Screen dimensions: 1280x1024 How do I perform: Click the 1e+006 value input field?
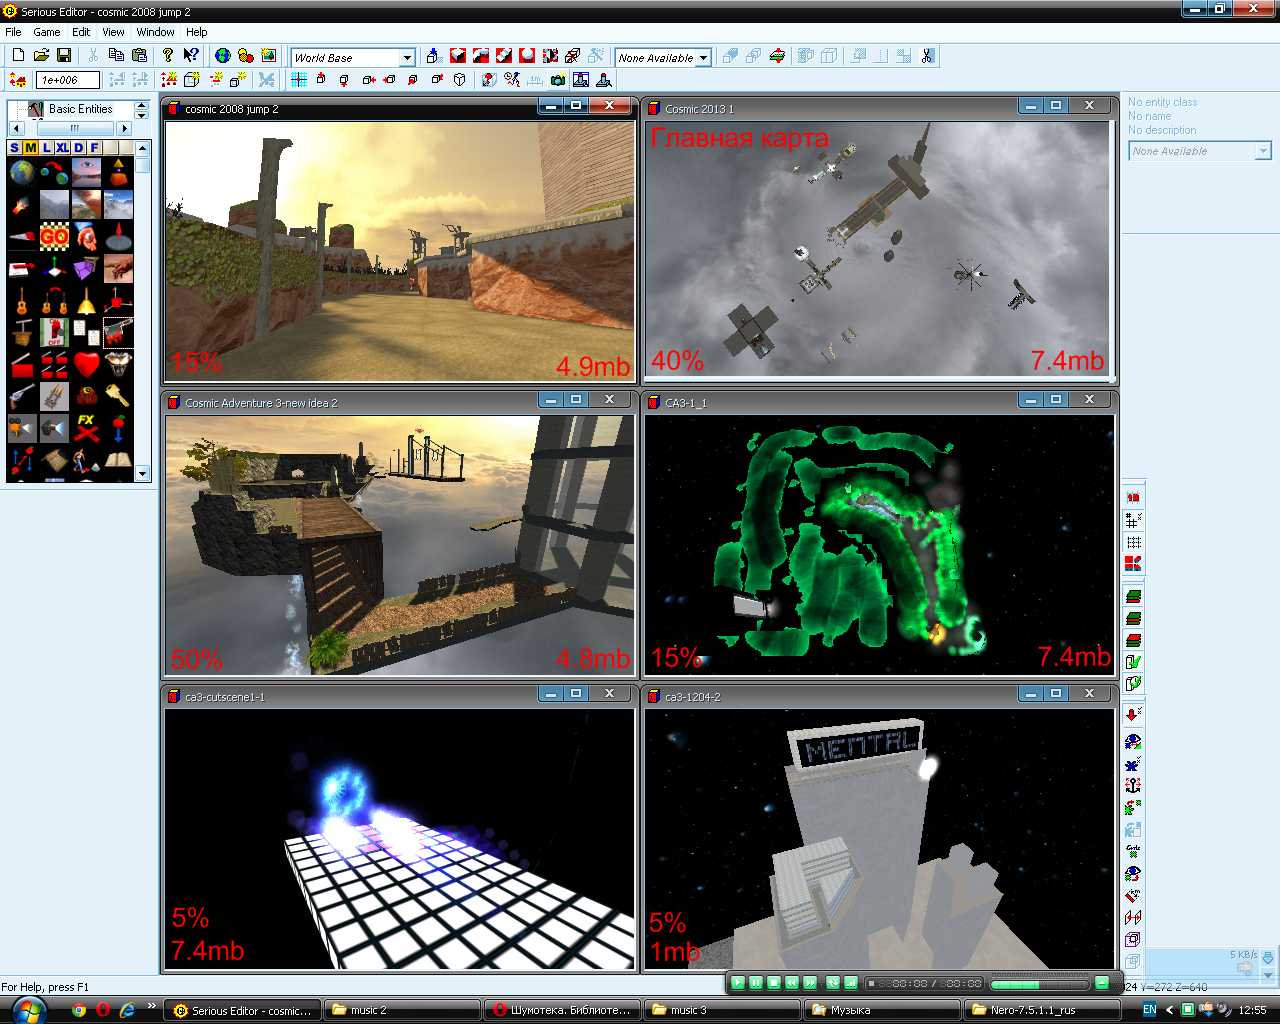(68, 80)
